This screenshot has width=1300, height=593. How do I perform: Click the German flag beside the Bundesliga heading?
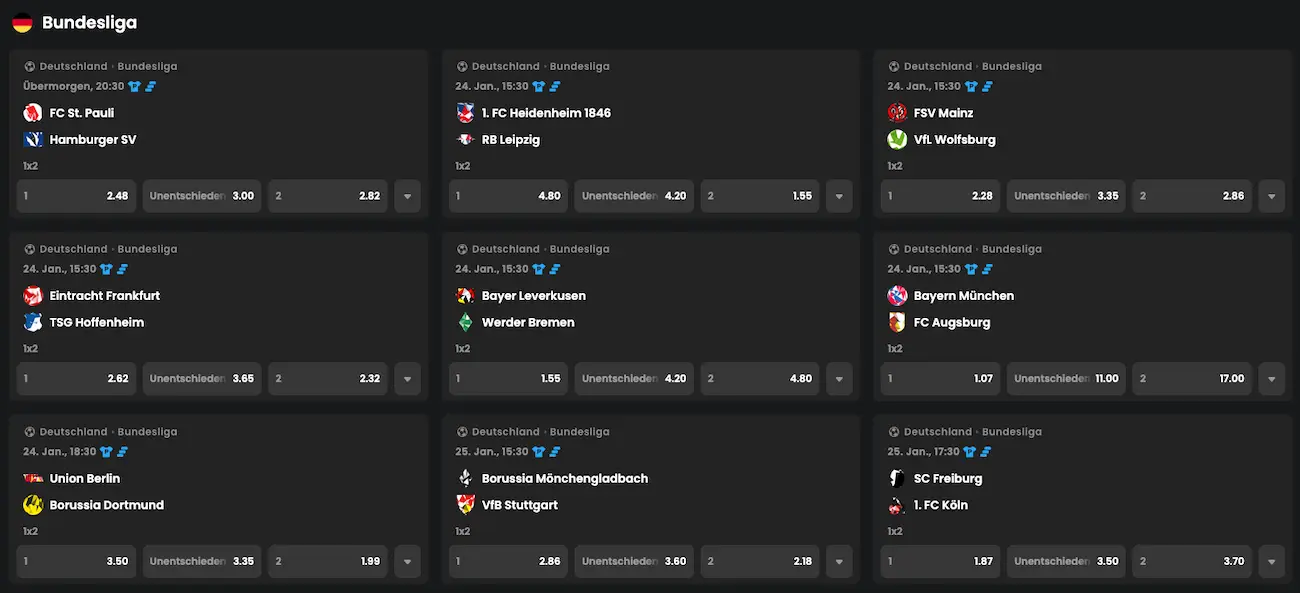pyautogui.click(x=24, y=21)
